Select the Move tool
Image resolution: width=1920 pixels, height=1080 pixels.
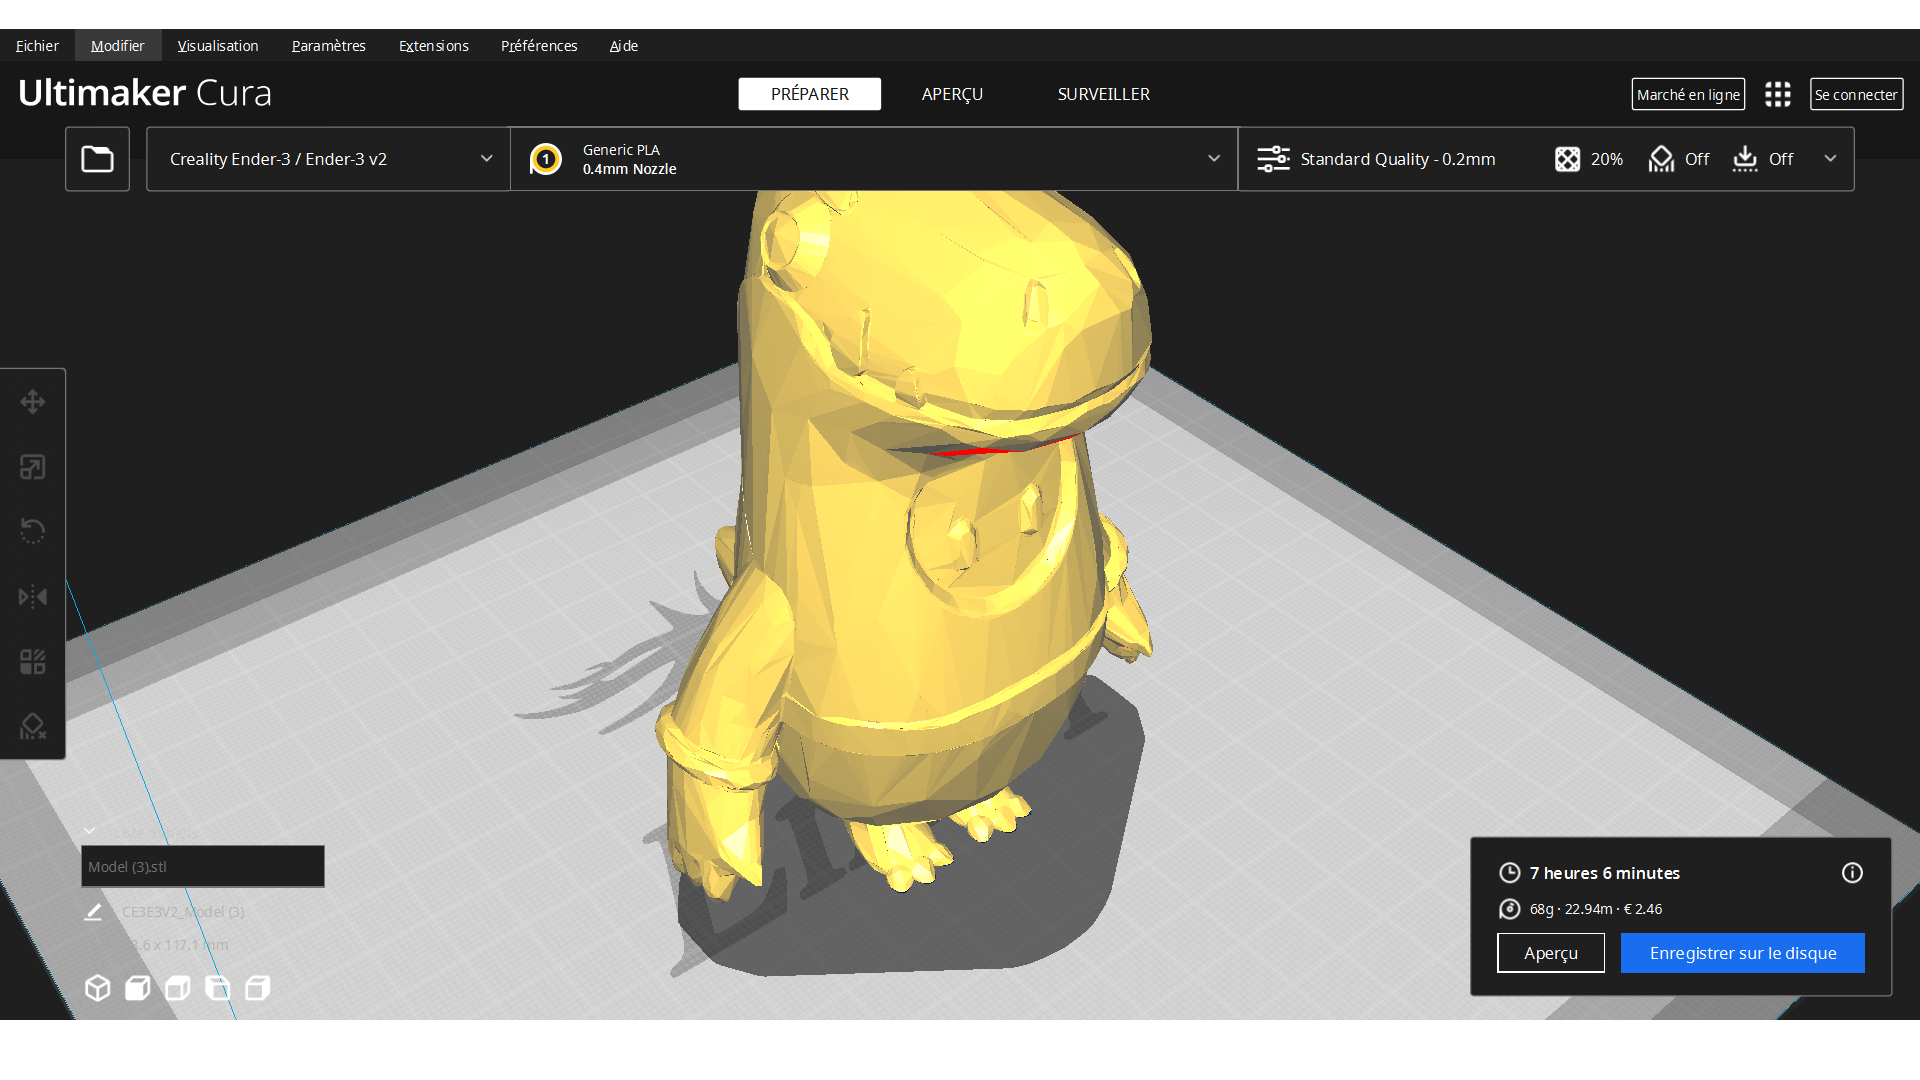point(33,402)
